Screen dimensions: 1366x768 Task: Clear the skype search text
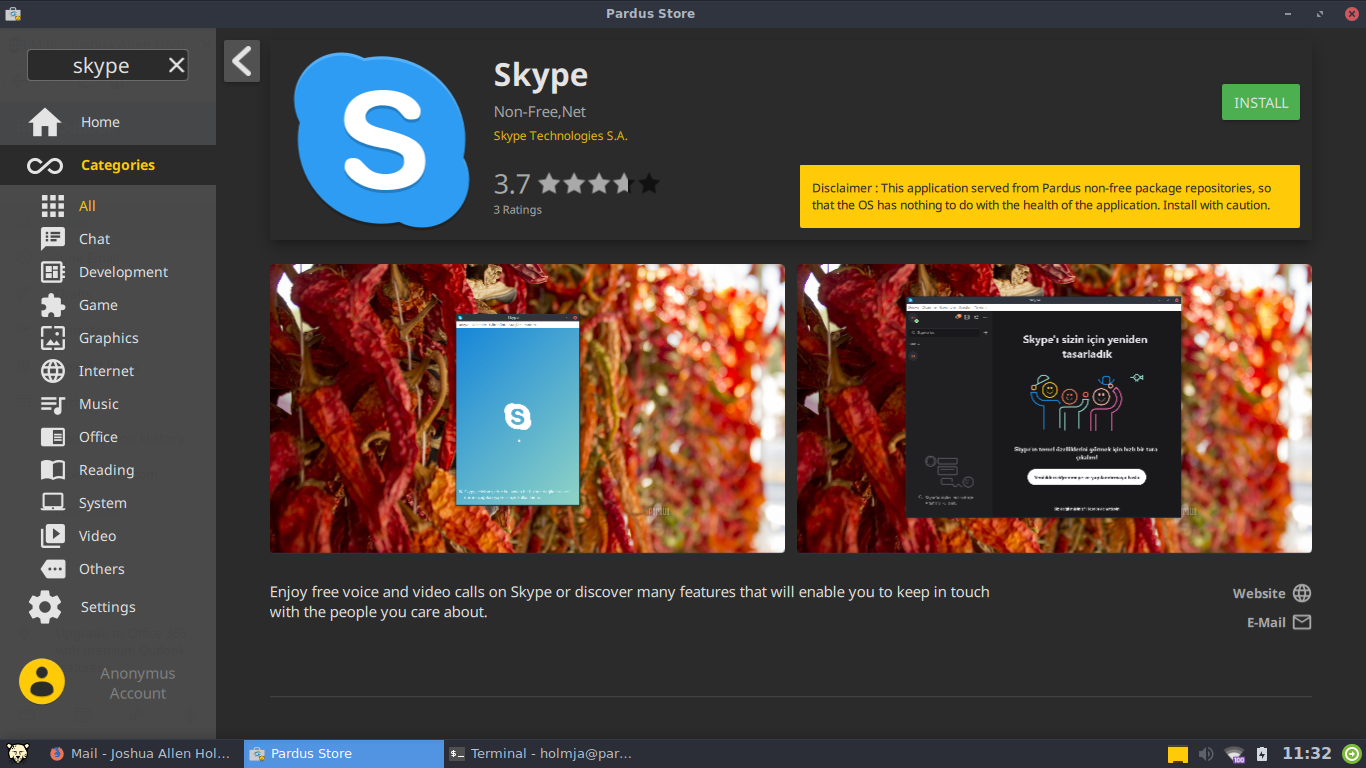tap(177, 66)
